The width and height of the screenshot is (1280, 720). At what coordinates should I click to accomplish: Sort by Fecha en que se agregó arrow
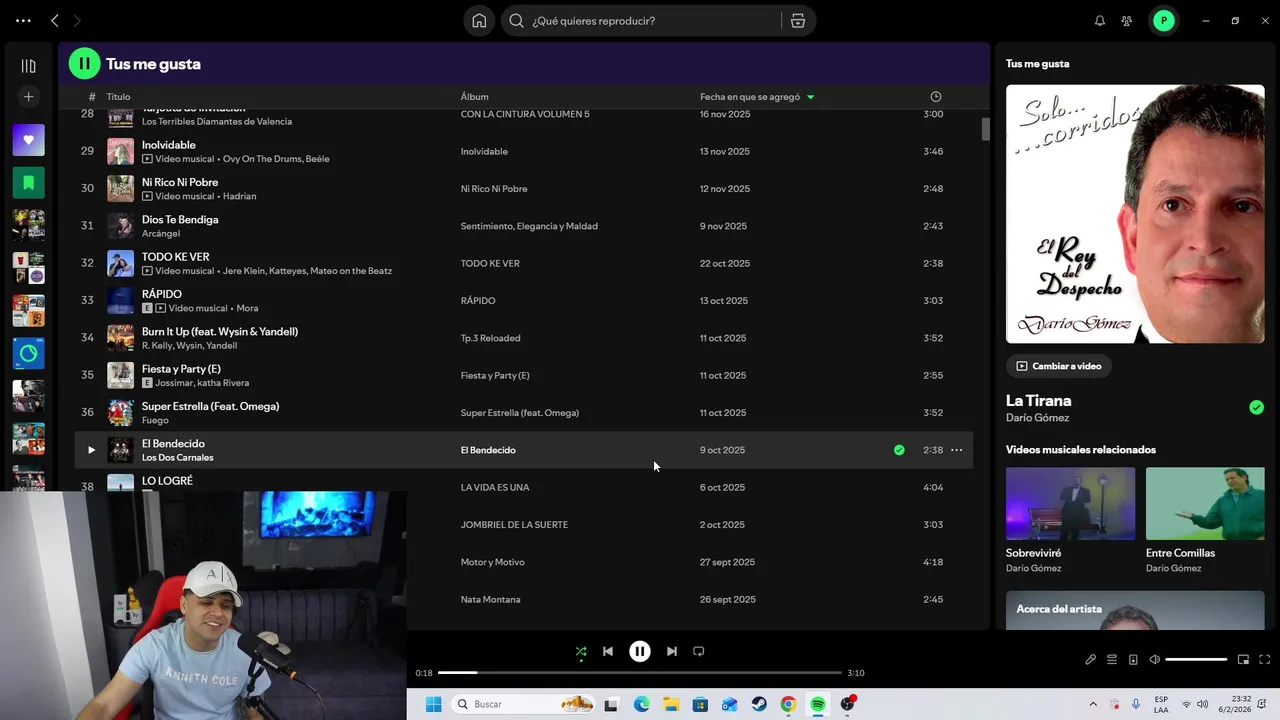(x=810, y=97)
